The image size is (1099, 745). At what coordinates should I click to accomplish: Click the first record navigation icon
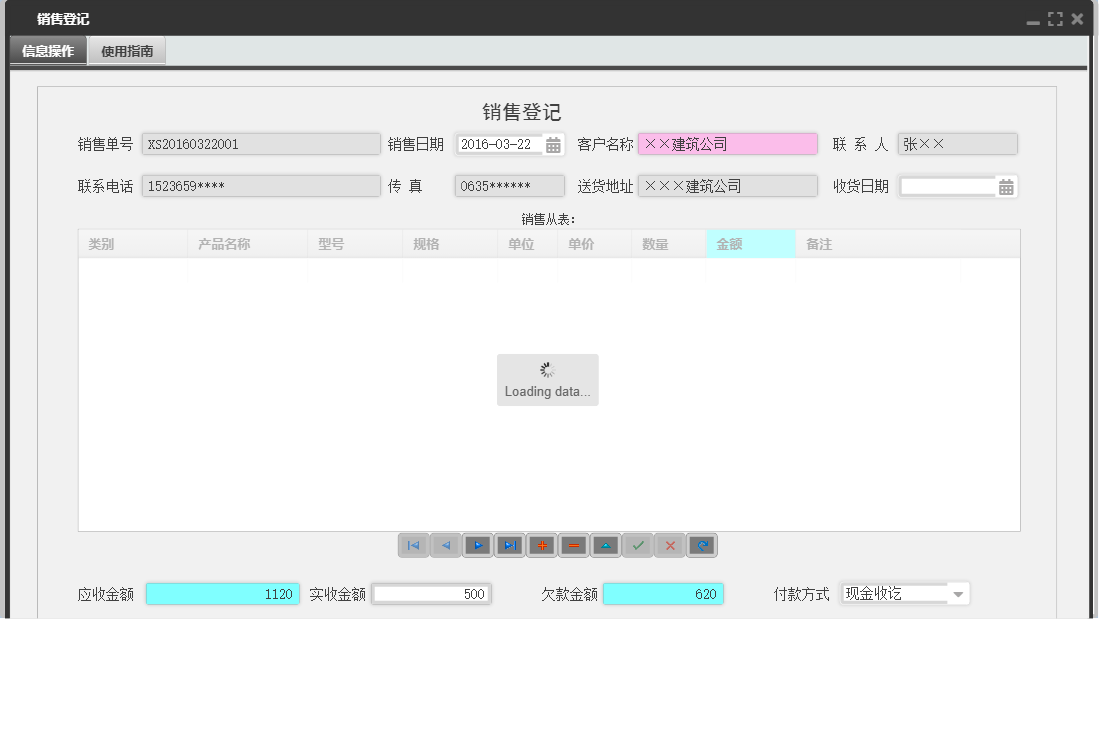(x=413, y=545)
